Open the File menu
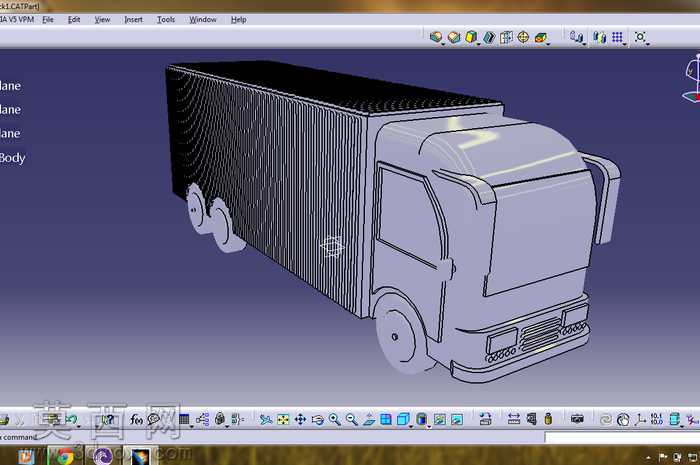 (48, 20)
